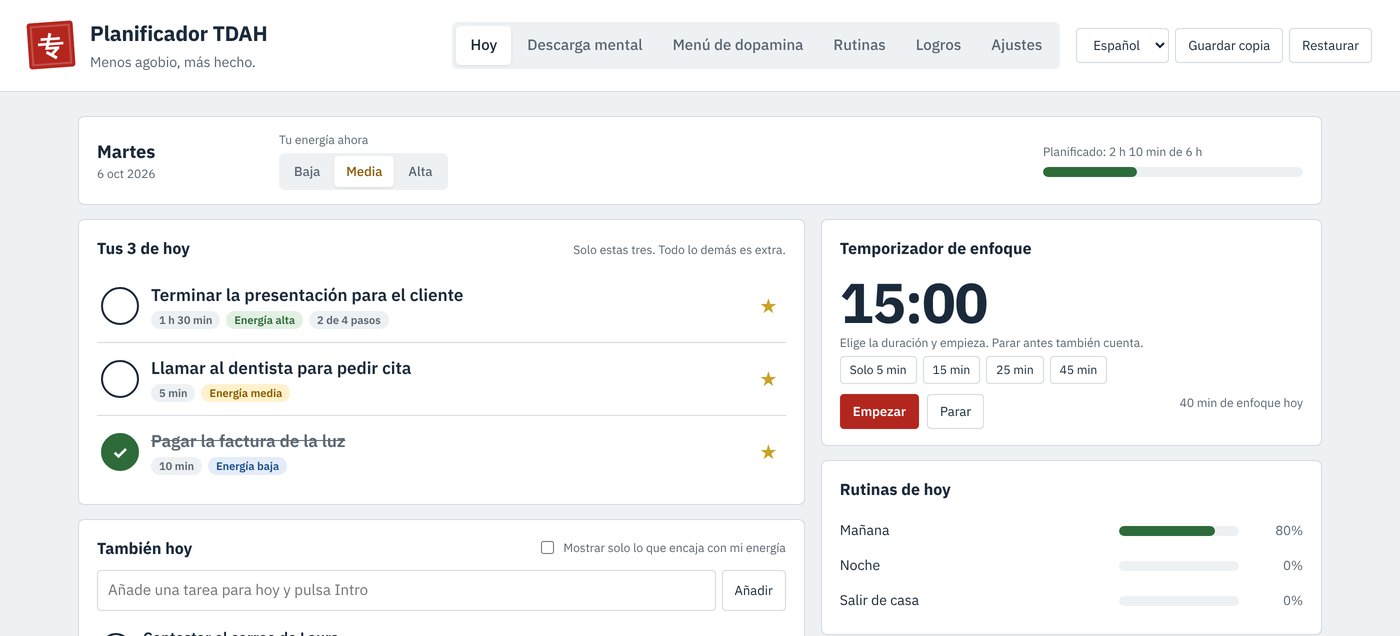Viewport: 1400px width, 636px height.
Task: Open the Español language dropdown
Action: point(1122,45)
